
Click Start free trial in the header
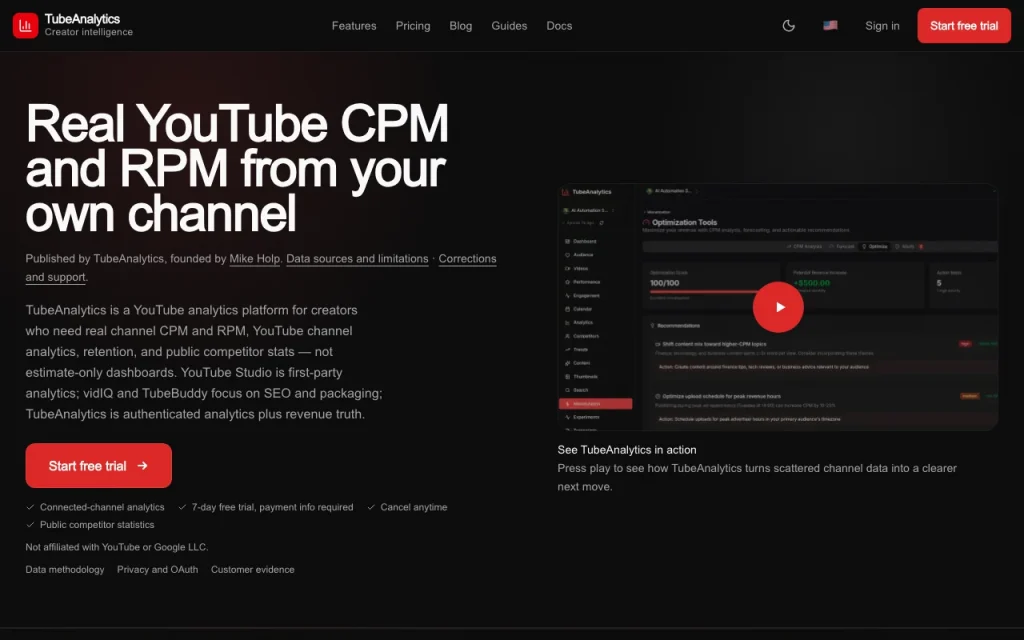pyautogui.click(x=964, y=25)
